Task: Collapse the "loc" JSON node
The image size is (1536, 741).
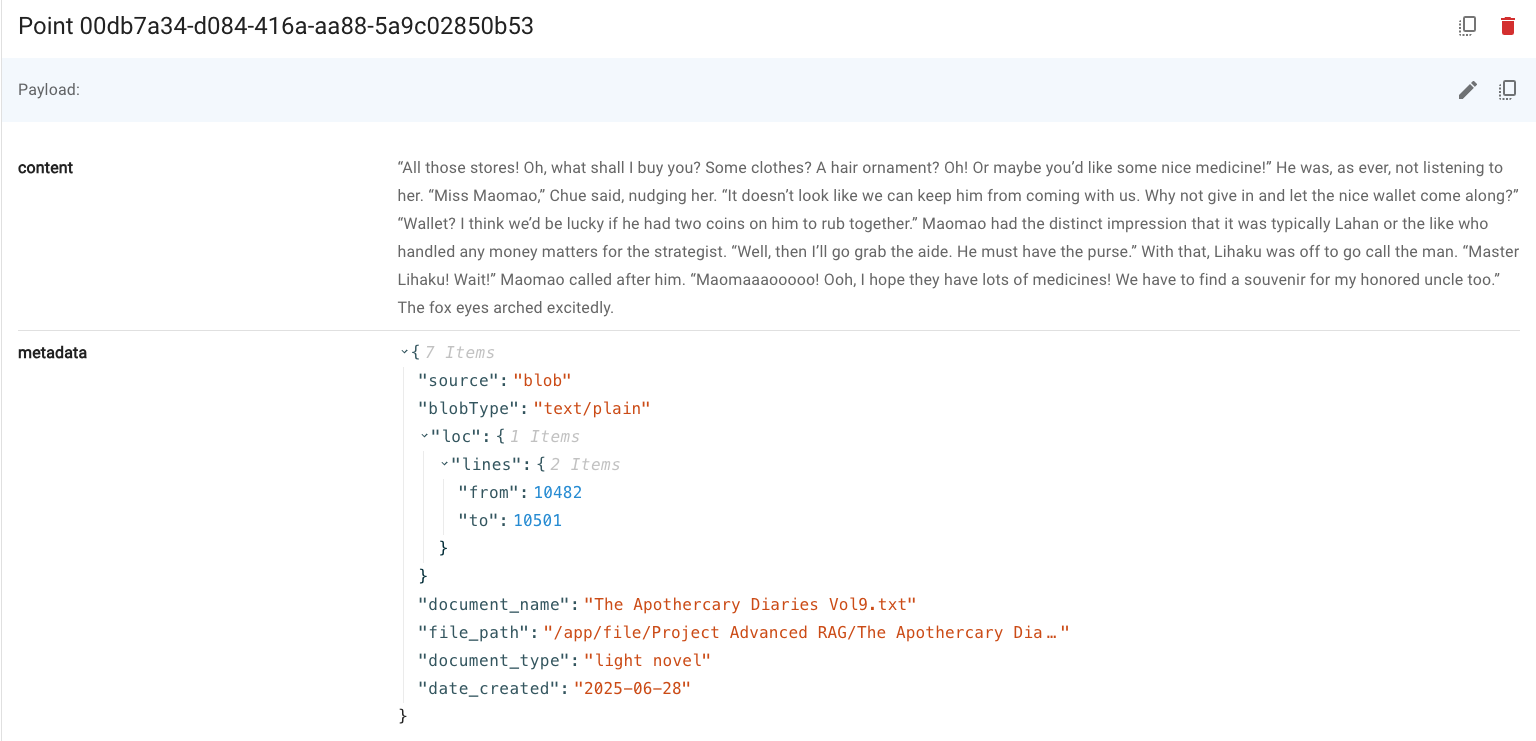Action: 424,436
